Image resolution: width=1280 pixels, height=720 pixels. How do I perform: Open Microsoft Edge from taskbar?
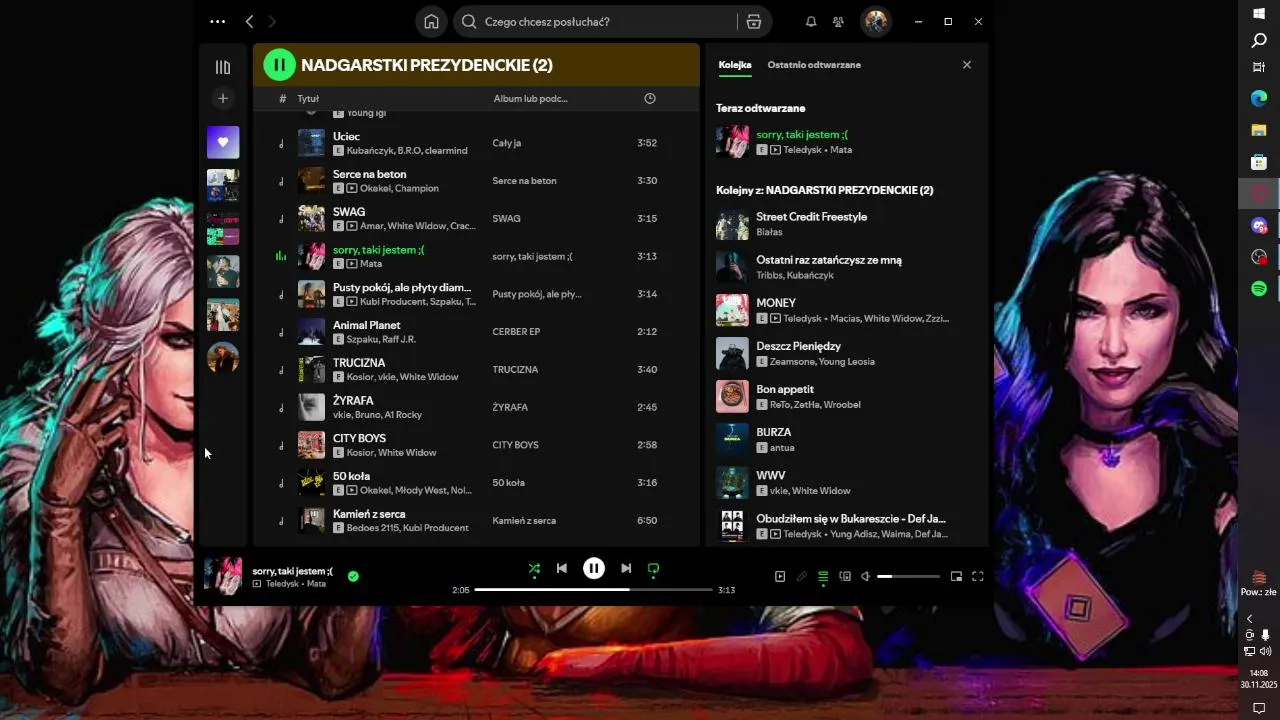[1259, 98]
